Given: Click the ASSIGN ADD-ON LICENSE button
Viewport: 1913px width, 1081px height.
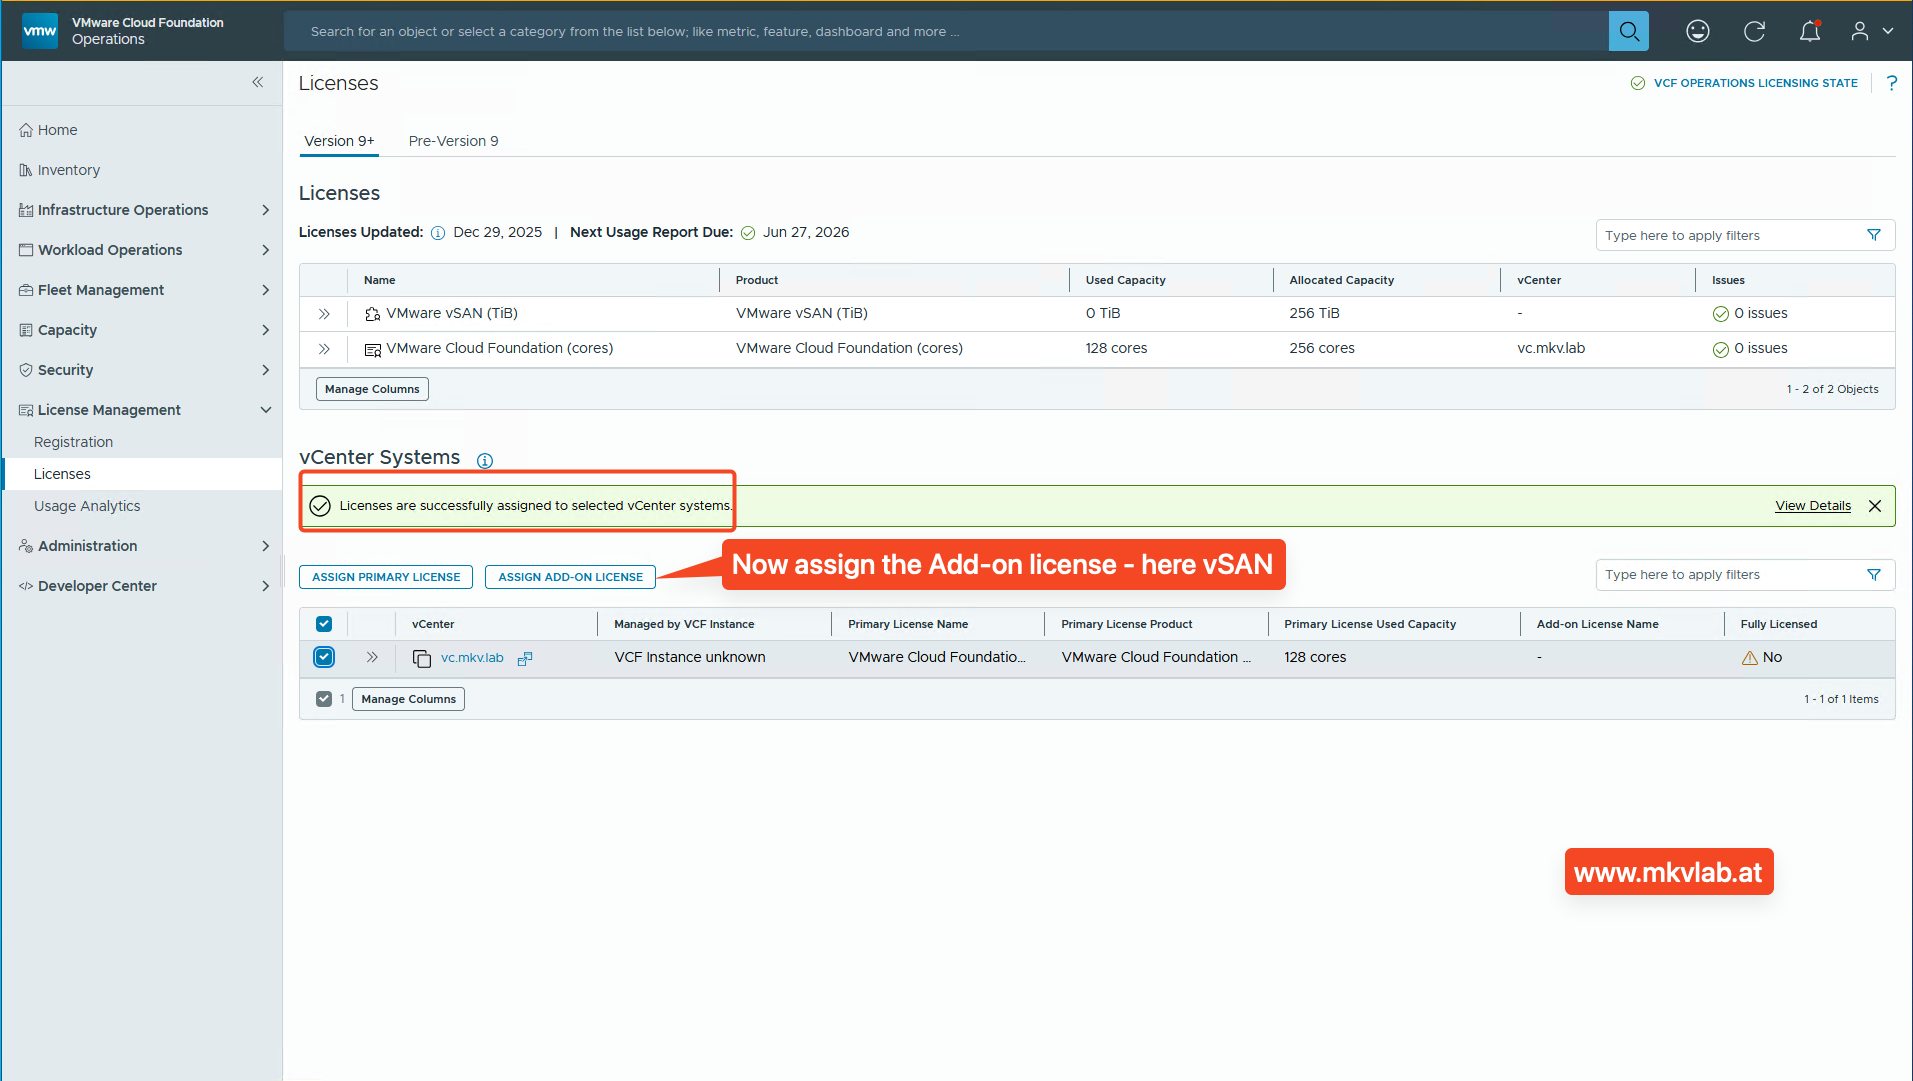Looking at the screenshot, I should click(569, 576).
